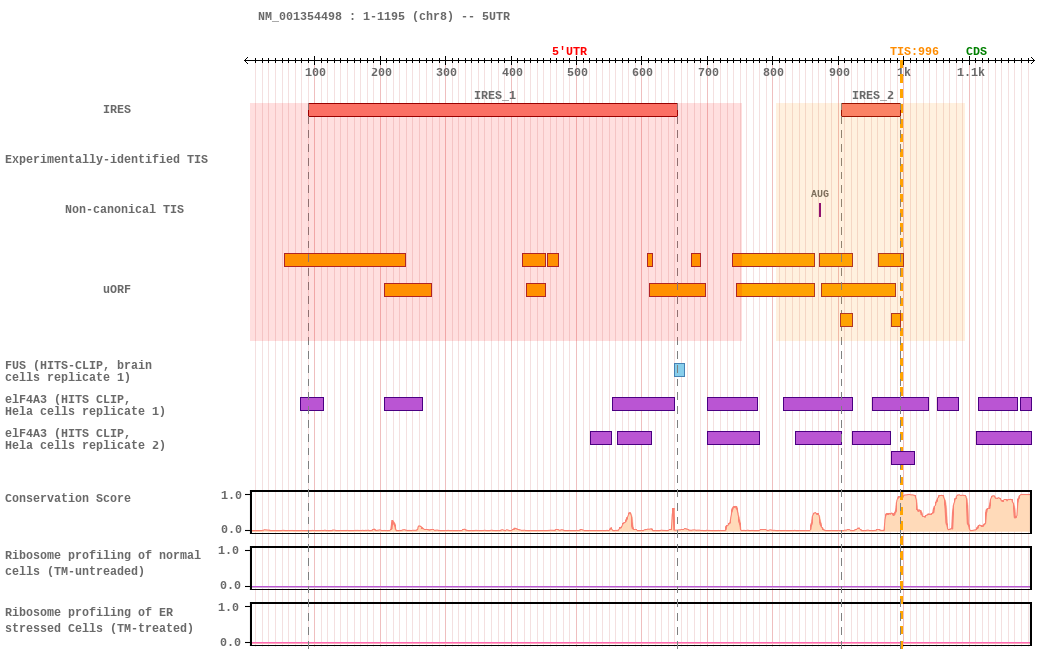1050x656 pixels.
Task: Click the eIF4A3 Hela cells replicate 1 label
Action: (x=85, y=405)
